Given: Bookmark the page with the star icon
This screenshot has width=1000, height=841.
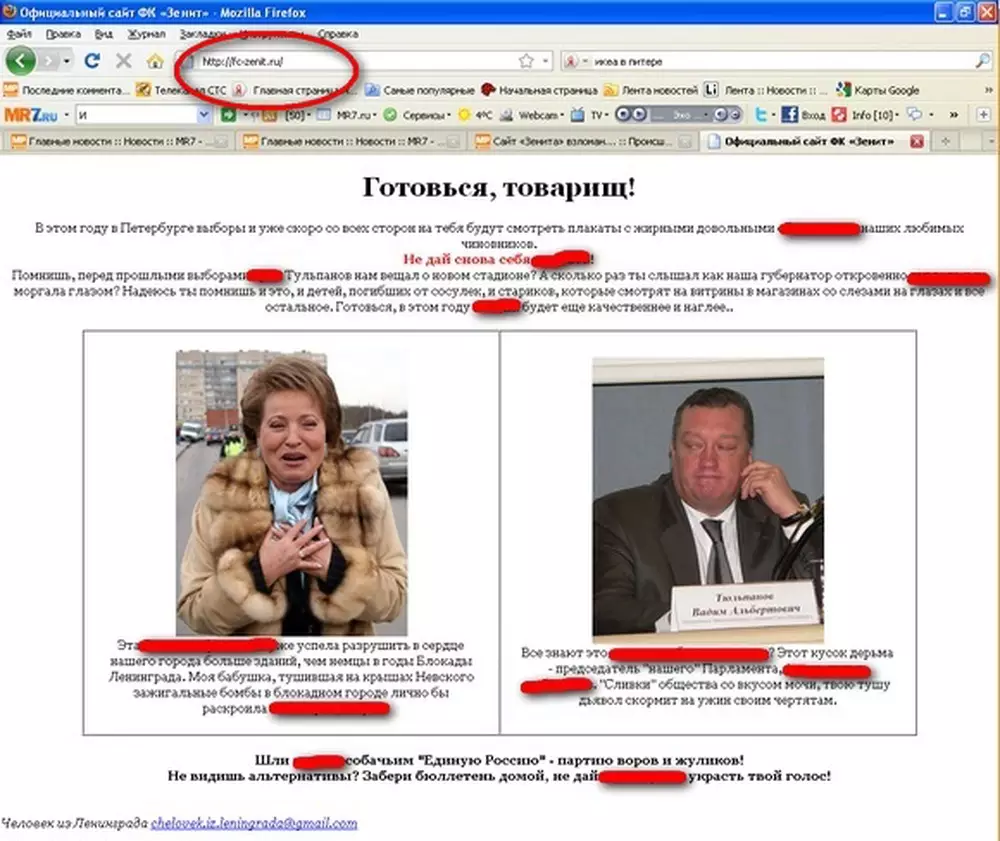Looking at the screenshot, I should coord(525,61).
